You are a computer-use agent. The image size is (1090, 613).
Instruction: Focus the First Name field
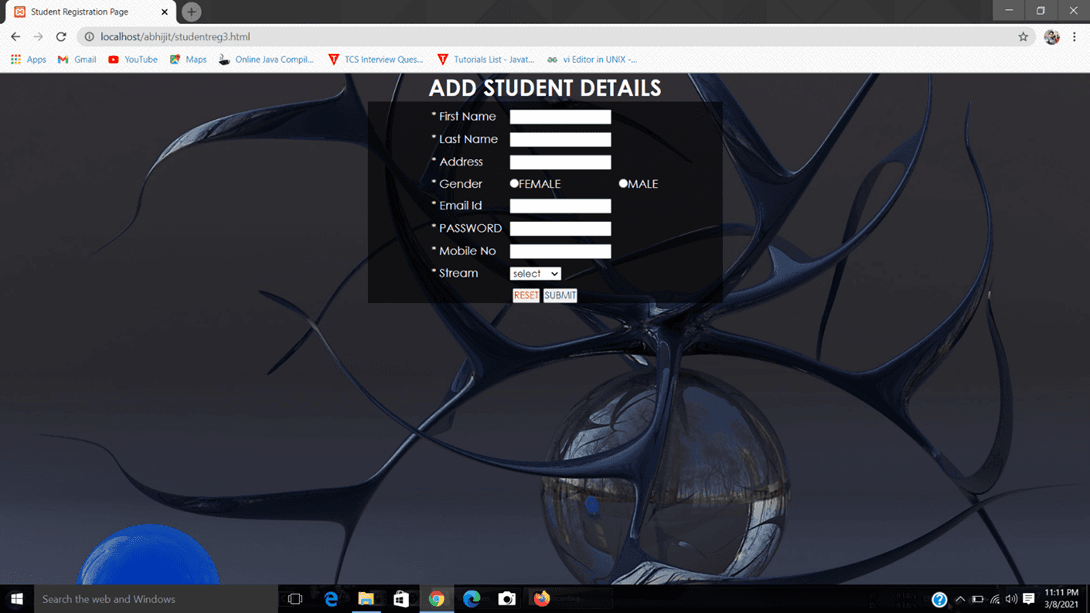[560, 117]
